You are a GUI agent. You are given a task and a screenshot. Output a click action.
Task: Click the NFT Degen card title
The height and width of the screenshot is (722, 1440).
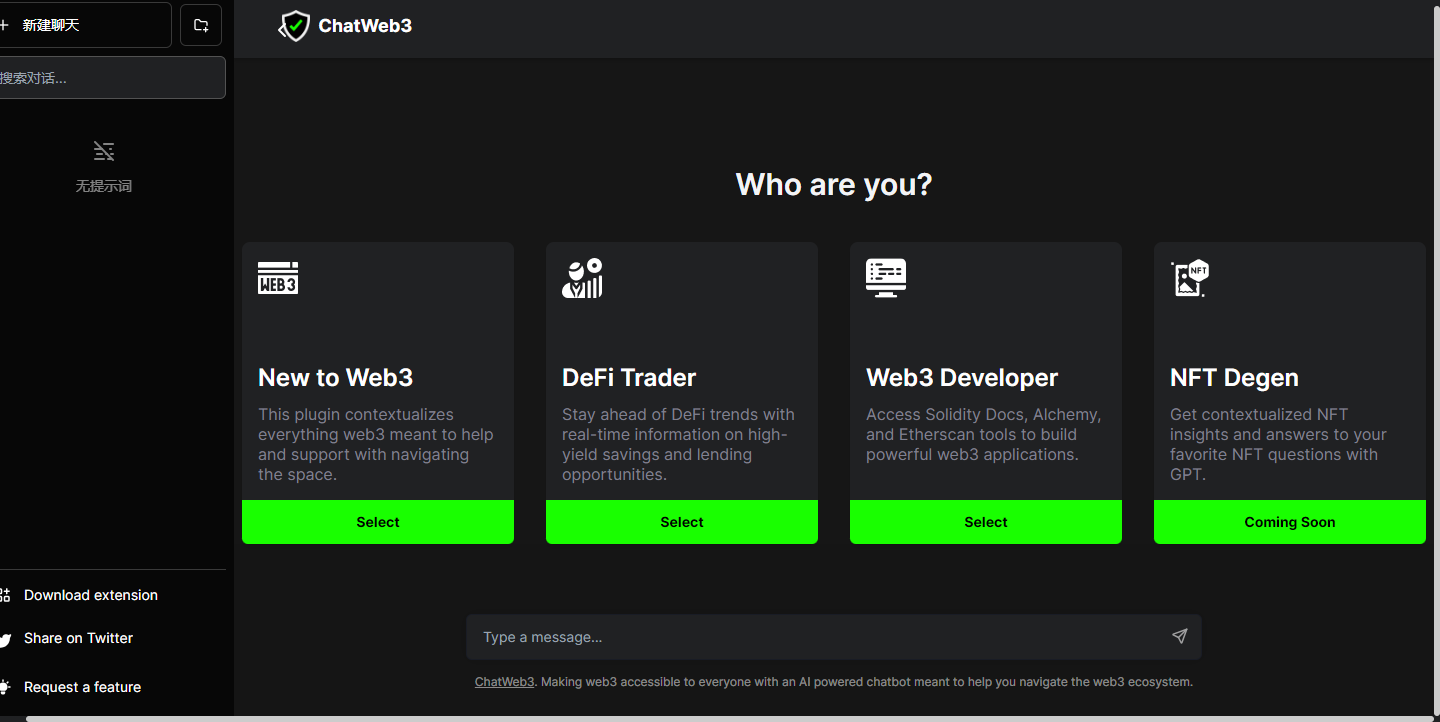point(1234,377)
